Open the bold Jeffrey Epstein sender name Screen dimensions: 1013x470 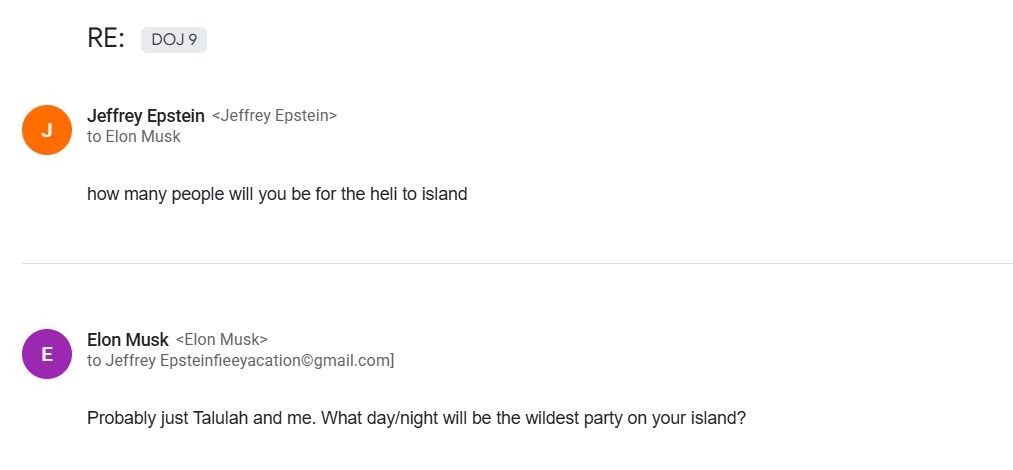145,116
